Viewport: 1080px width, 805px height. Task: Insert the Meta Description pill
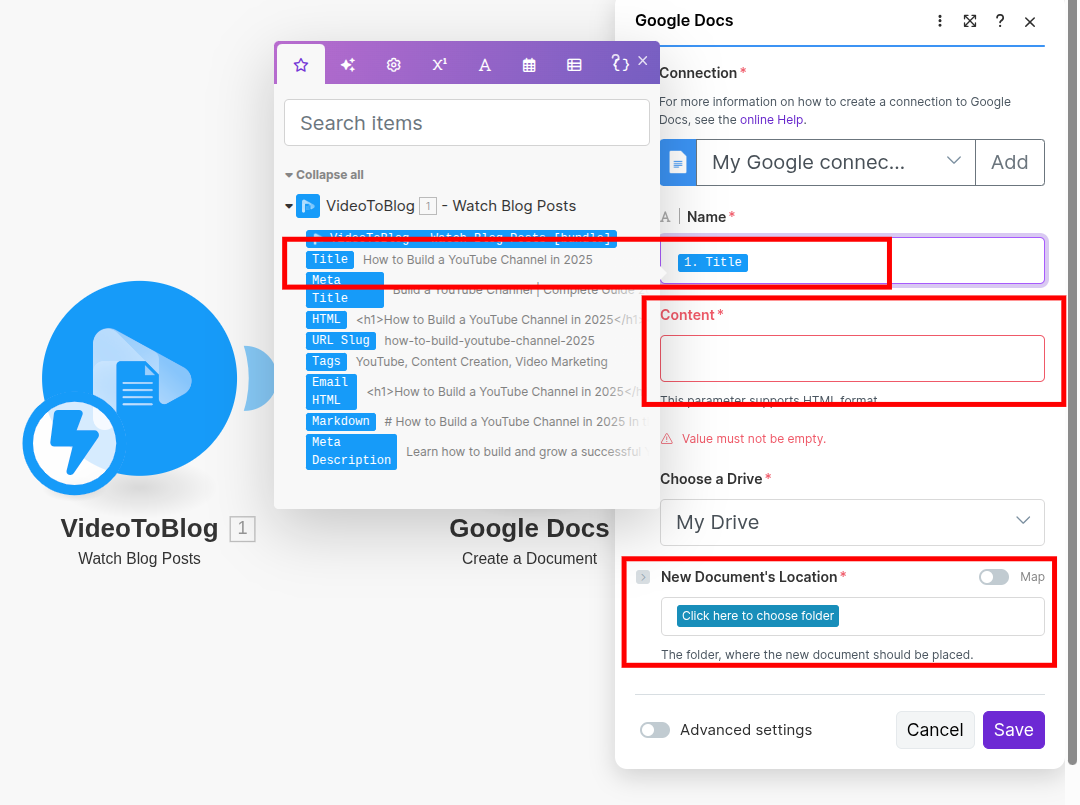[x=351, y=451]
